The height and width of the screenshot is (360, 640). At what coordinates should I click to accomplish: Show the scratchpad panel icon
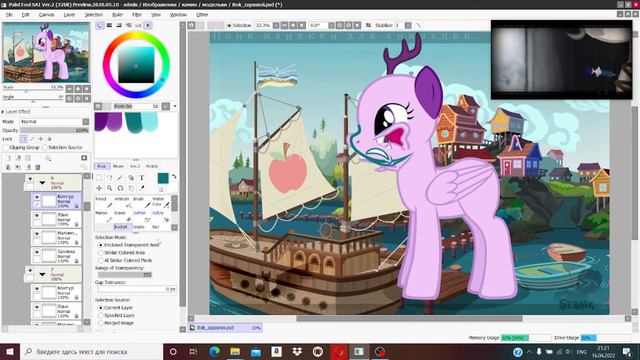[148, 25]
